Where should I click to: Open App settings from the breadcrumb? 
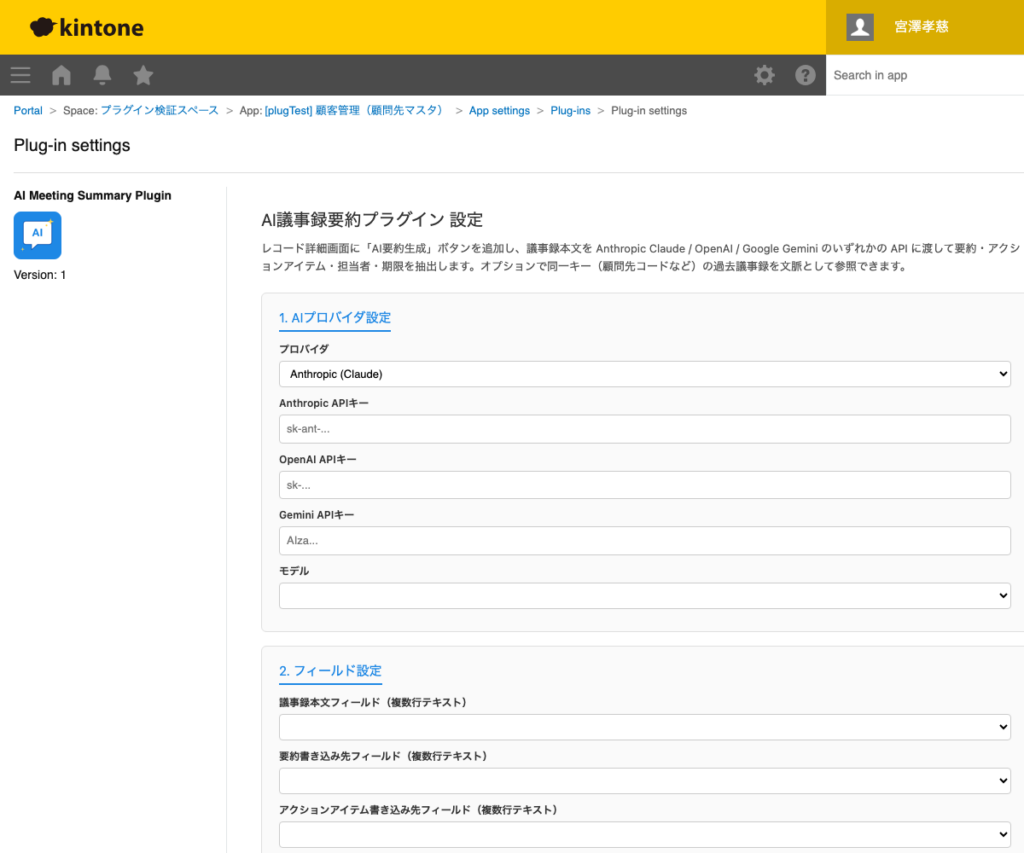499,110
